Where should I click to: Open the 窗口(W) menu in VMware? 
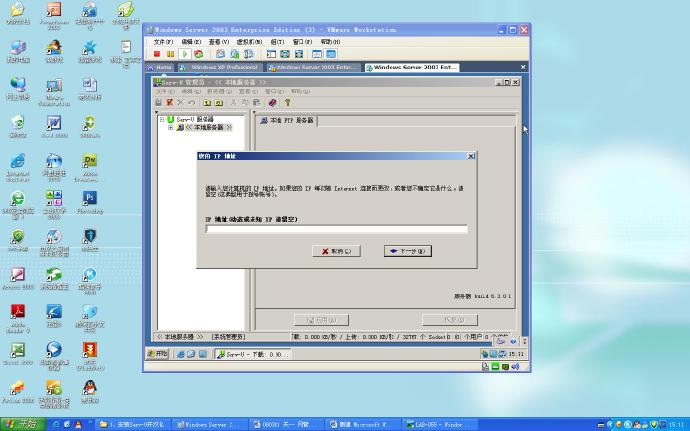click(302, 42)
